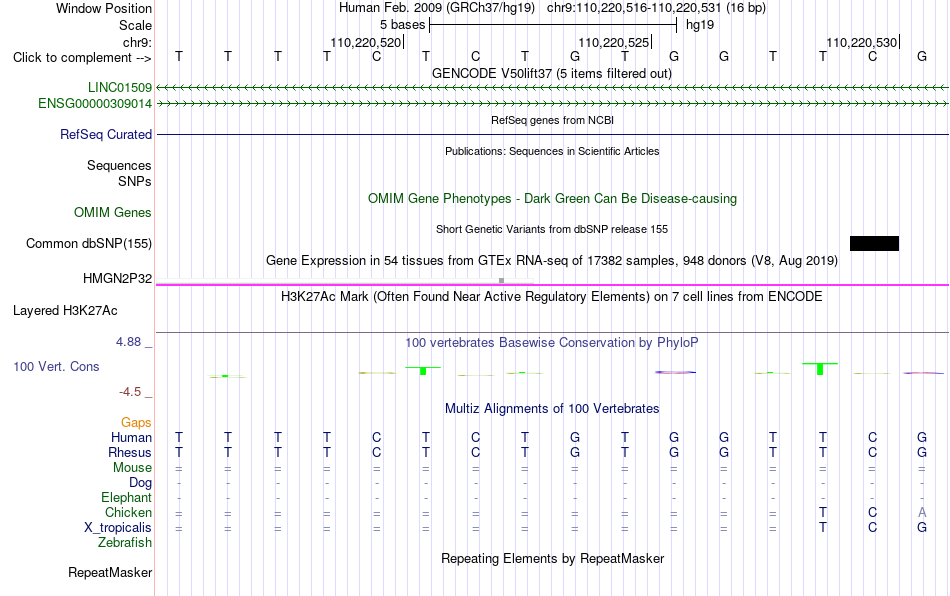Click the X_tropicalis alignment row label
The width and height of the screenshot is (950, 596).
click(118, 528)
